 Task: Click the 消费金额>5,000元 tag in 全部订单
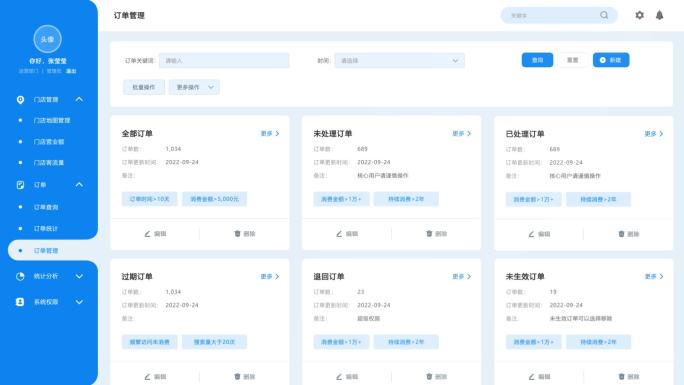(215, 199)
